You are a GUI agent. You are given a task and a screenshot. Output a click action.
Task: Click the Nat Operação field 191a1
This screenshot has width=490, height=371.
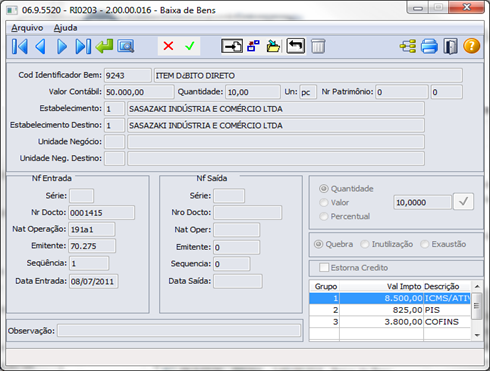pos(92,229)
